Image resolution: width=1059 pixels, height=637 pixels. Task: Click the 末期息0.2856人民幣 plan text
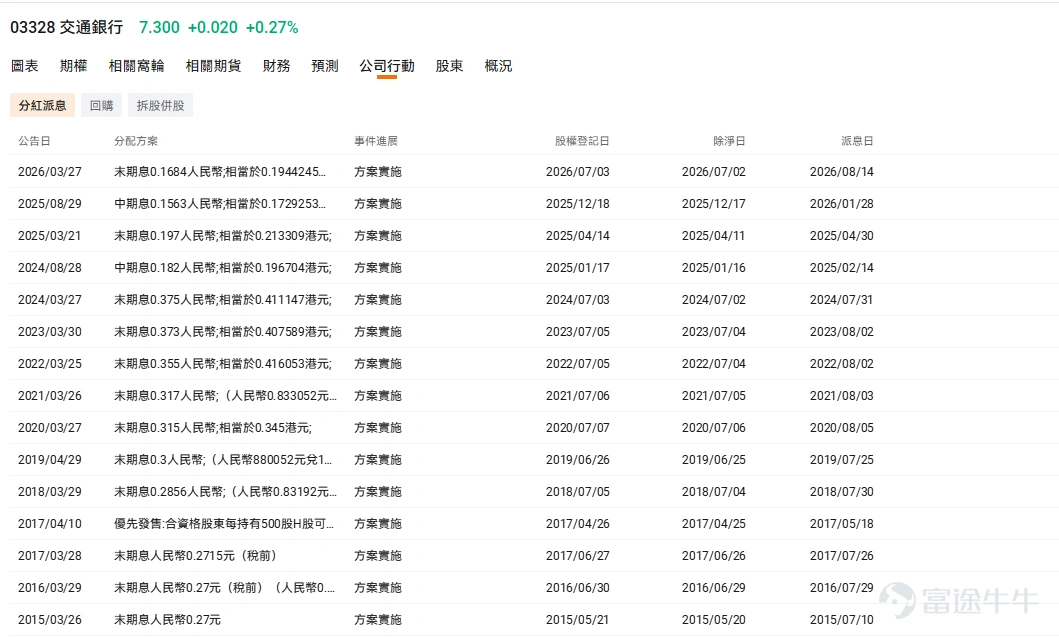pos(226,491)
